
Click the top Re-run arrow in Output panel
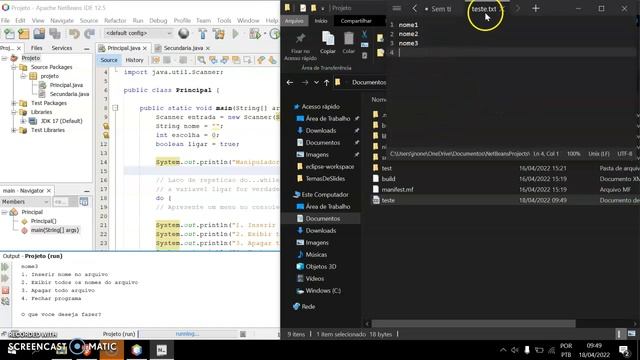(x=5, y=267)
